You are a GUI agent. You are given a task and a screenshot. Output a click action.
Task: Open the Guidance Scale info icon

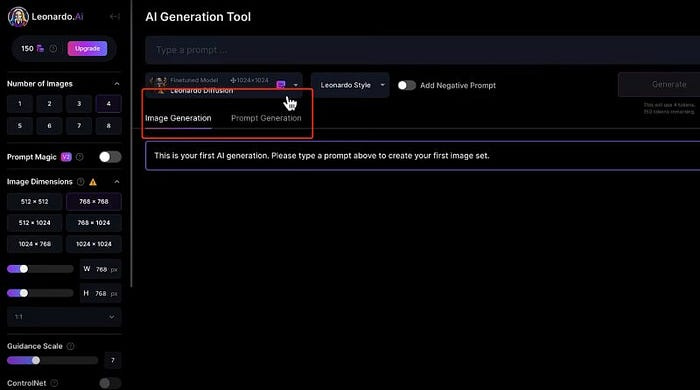pos(71,346)
